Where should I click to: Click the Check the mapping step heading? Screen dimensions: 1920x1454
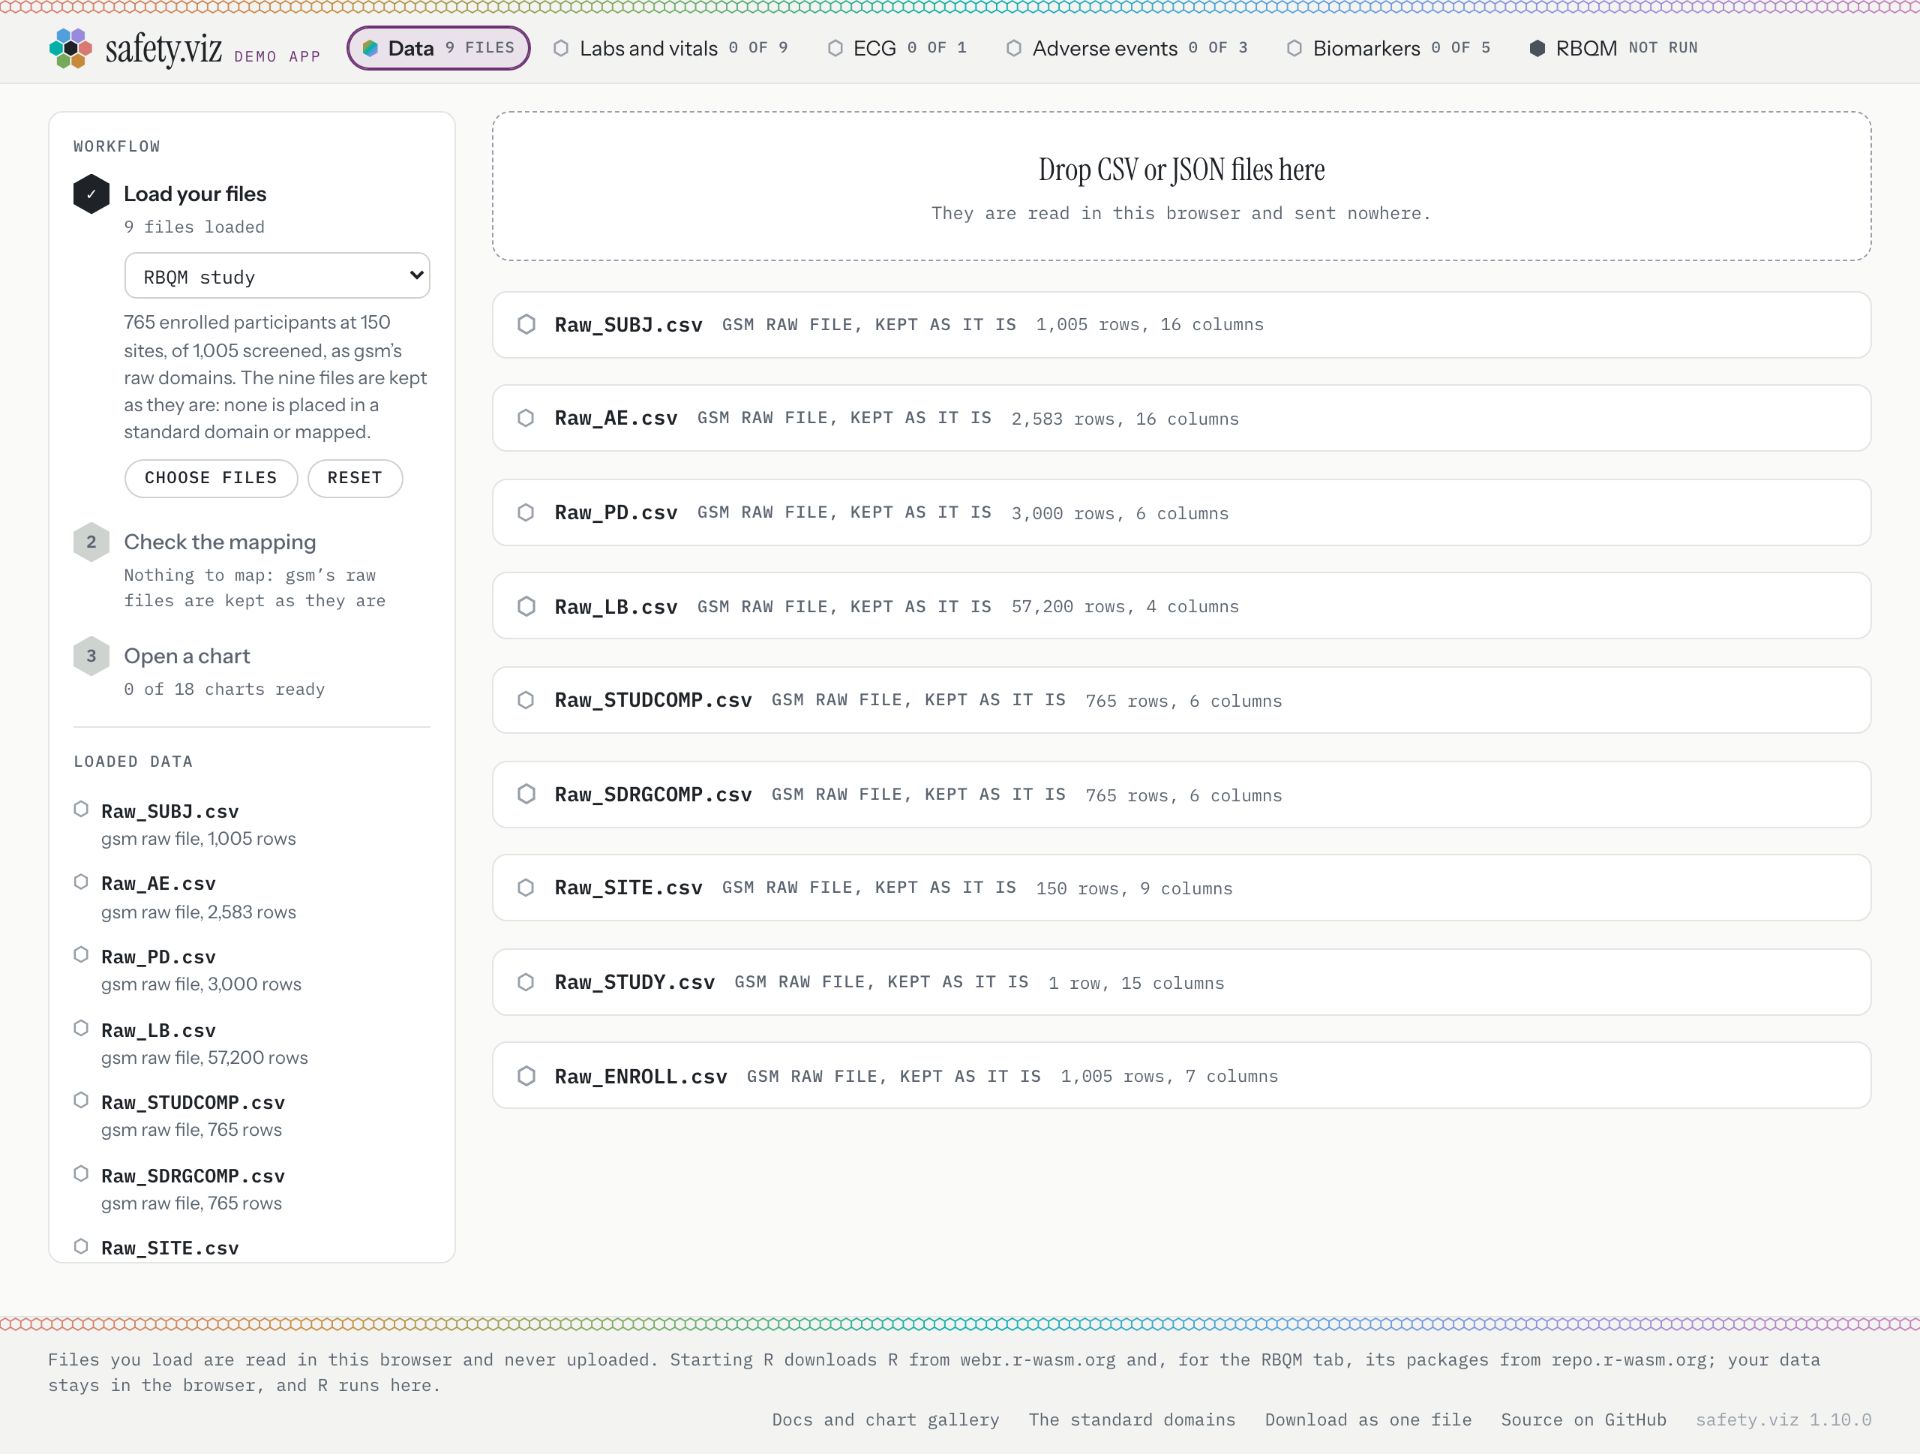[x=220, y=542]
